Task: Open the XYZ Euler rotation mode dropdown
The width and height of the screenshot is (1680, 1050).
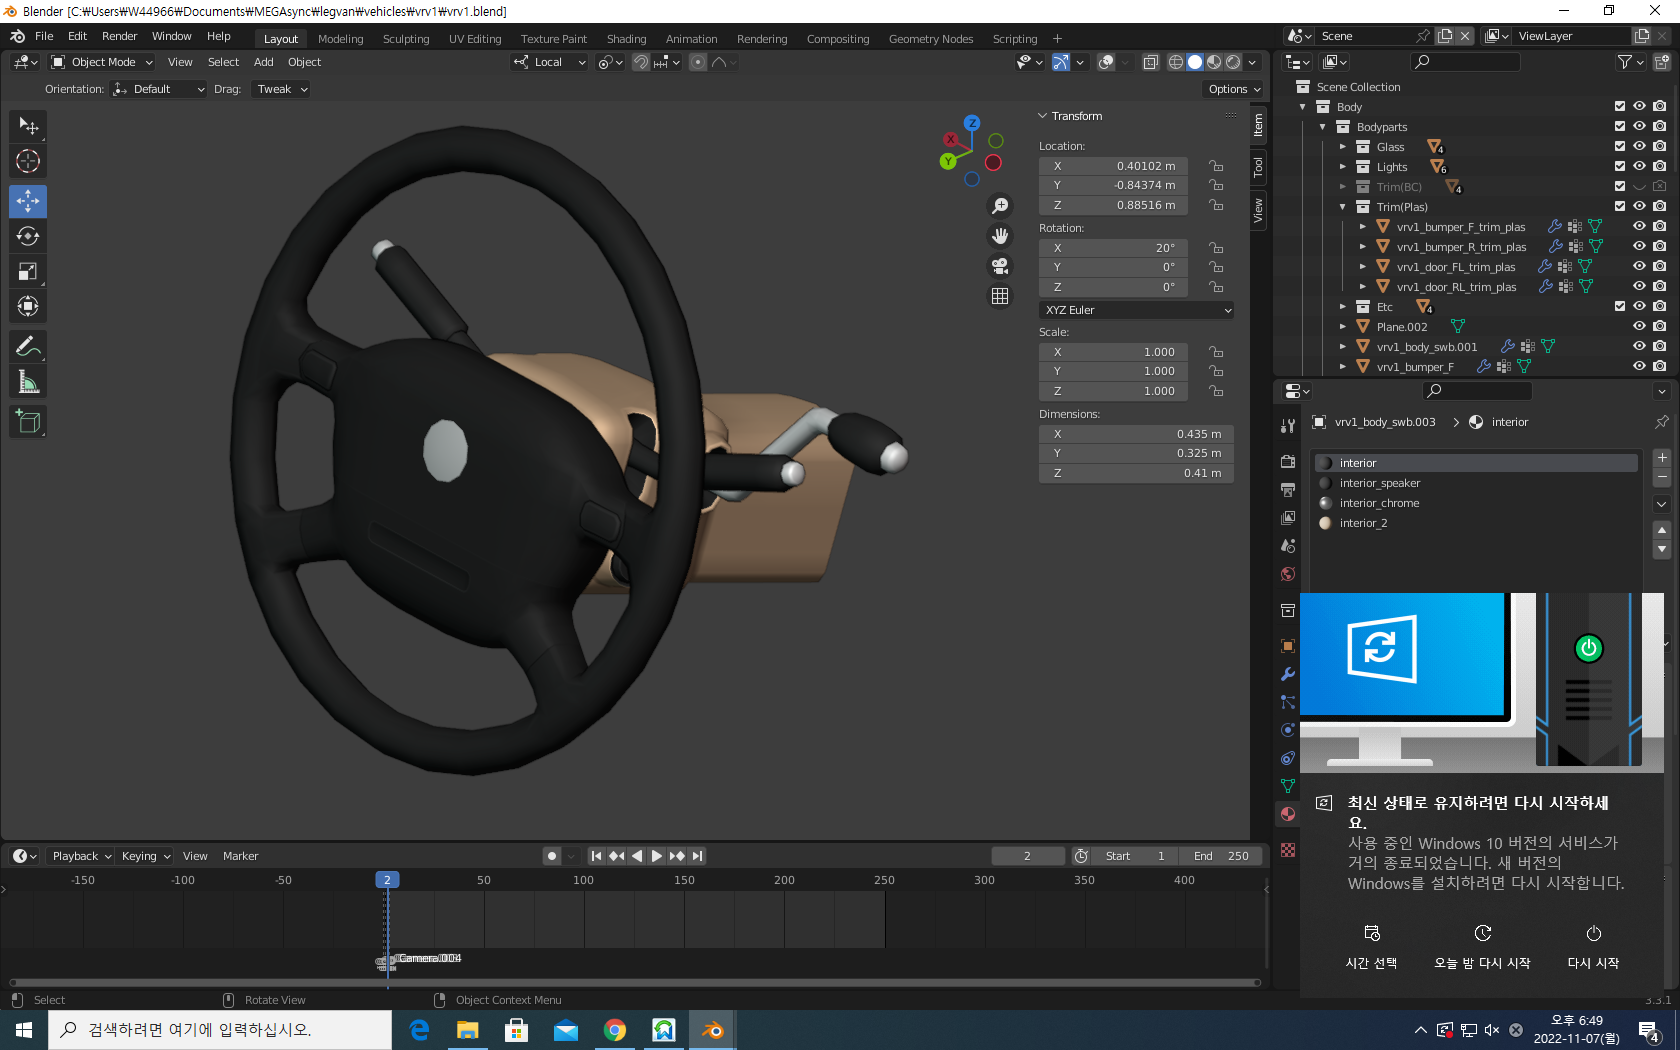Action: (1136, 310)
